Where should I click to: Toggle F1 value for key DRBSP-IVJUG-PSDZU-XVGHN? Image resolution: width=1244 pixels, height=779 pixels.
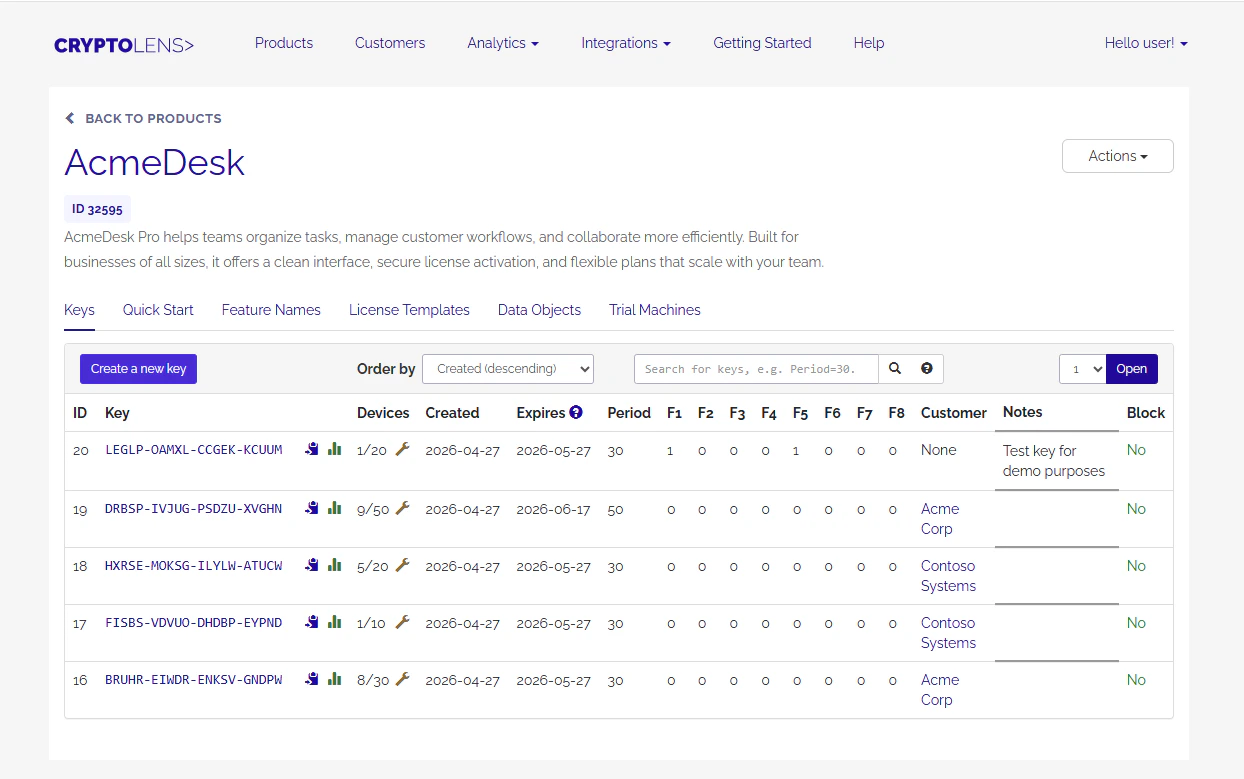coord(670,509)
